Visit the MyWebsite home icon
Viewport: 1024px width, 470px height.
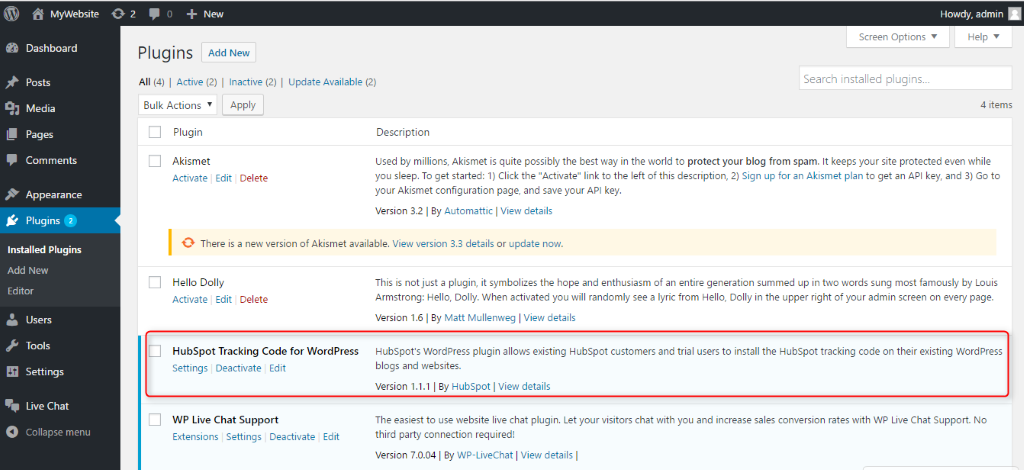click(39, 13)
